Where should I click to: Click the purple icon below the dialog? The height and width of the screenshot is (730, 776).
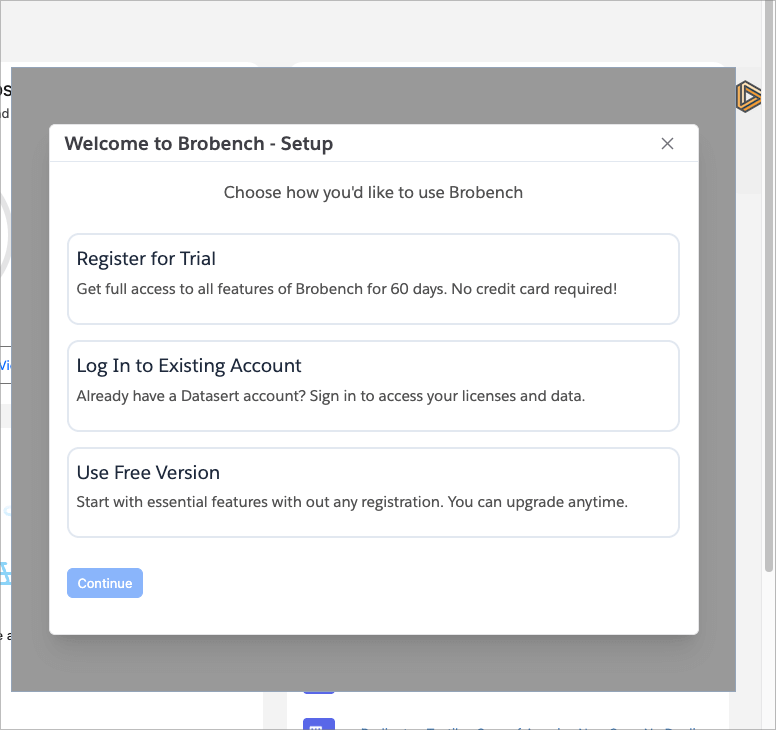[317, 725]
